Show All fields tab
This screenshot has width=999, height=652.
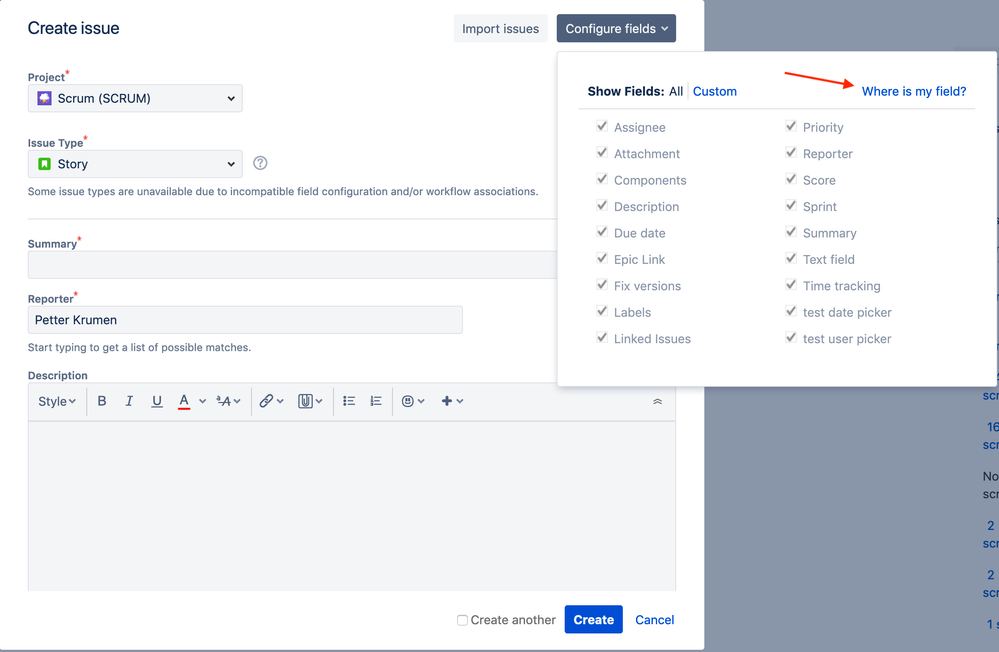(676, 91)
